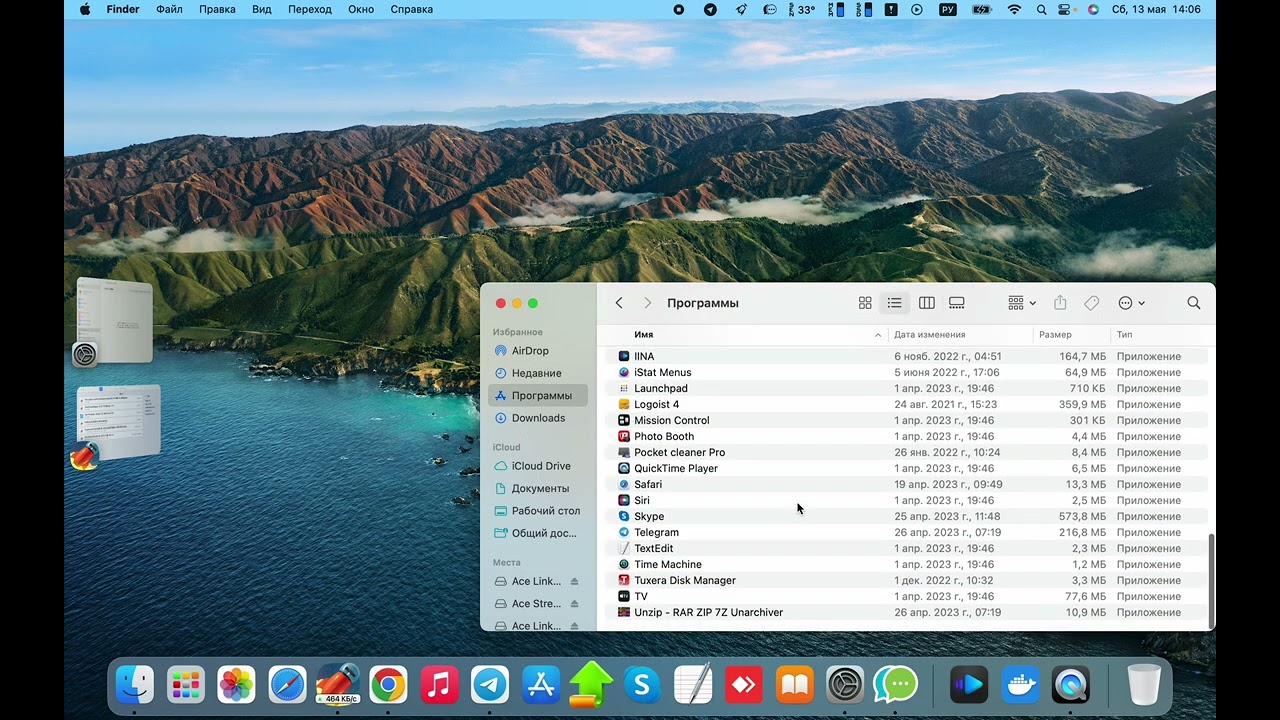
Task: Open Документы in the sidebar
Action: point(538,488)
